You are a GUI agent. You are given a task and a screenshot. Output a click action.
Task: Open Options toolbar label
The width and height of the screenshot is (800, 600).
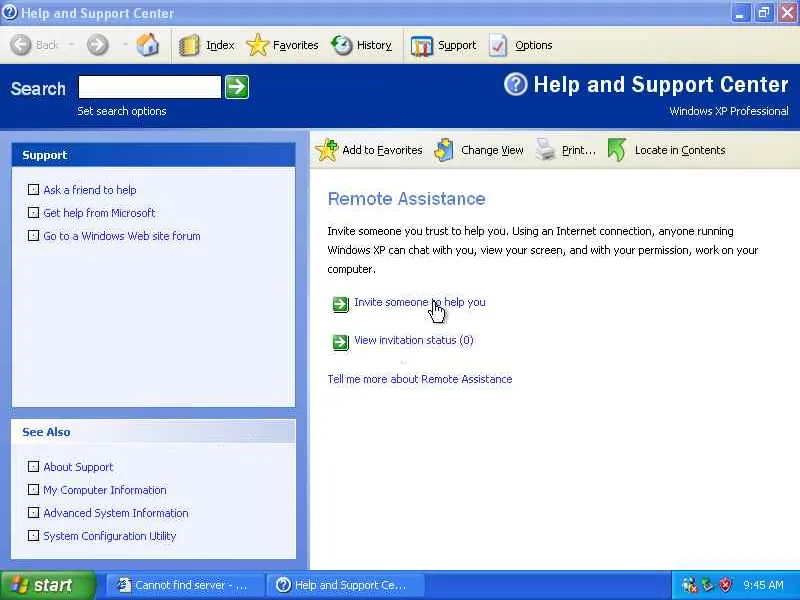pos(533,45)
